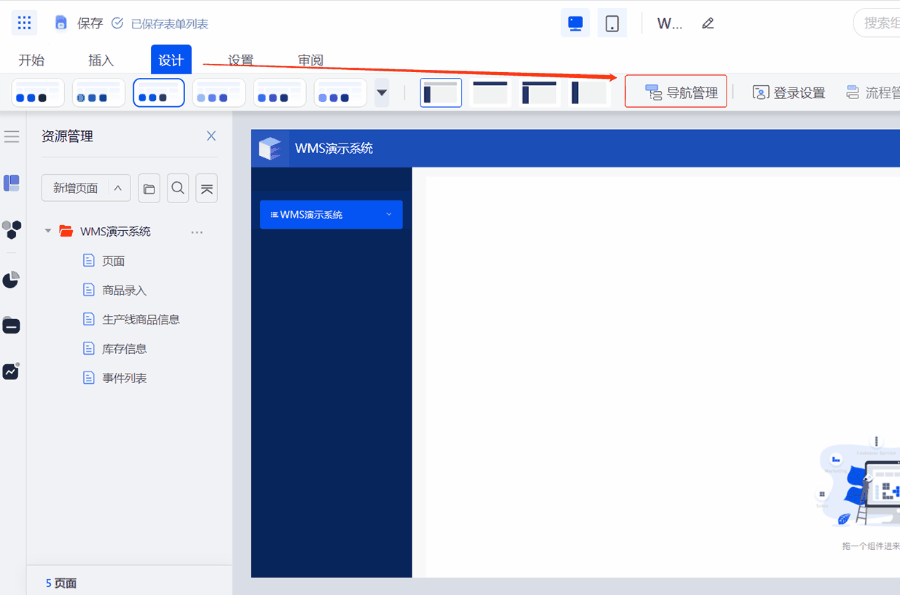The image size is (900, 595).
Task: Click the new folder icon in 资源管理
Action: pos(149,188)
